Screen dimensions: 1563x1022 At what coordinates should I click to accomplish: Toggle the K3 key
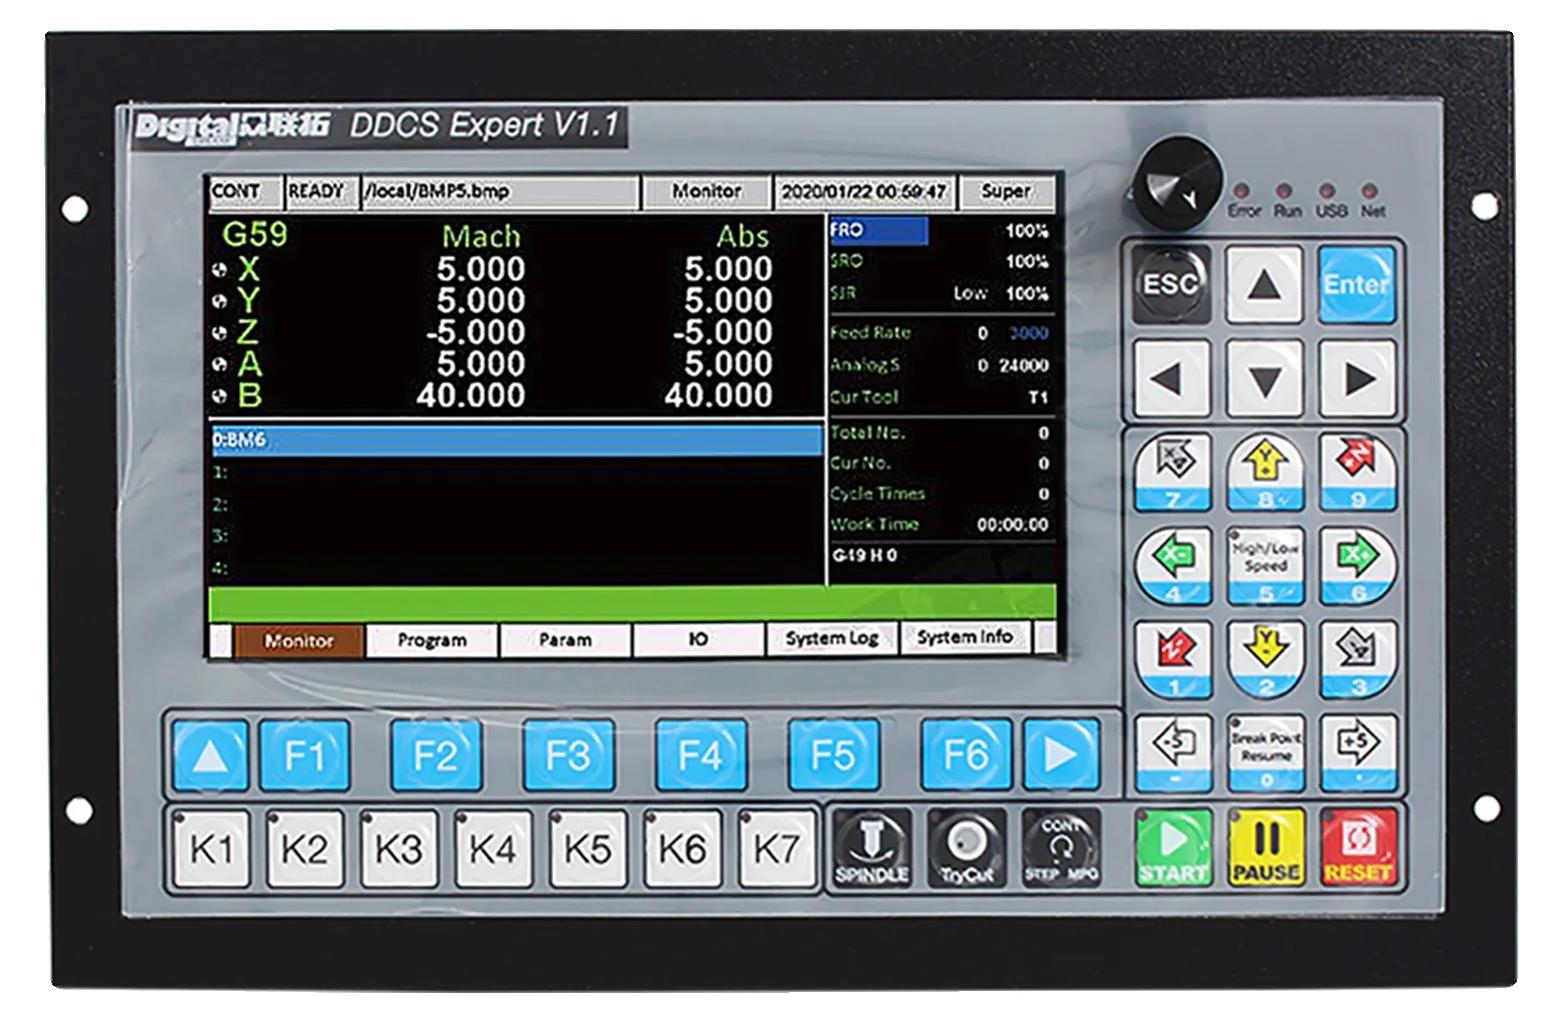(398, 849)
